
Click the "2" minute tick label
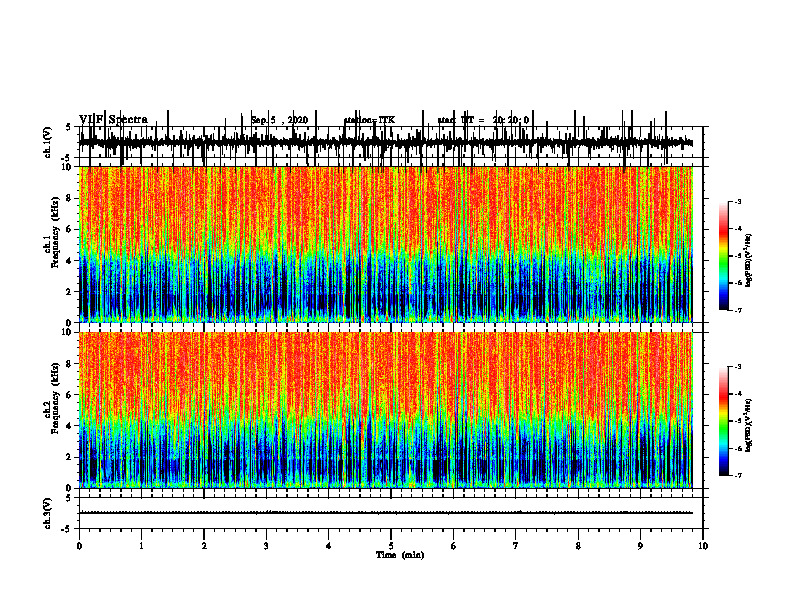pyautogui.click(x=204, y=546)
